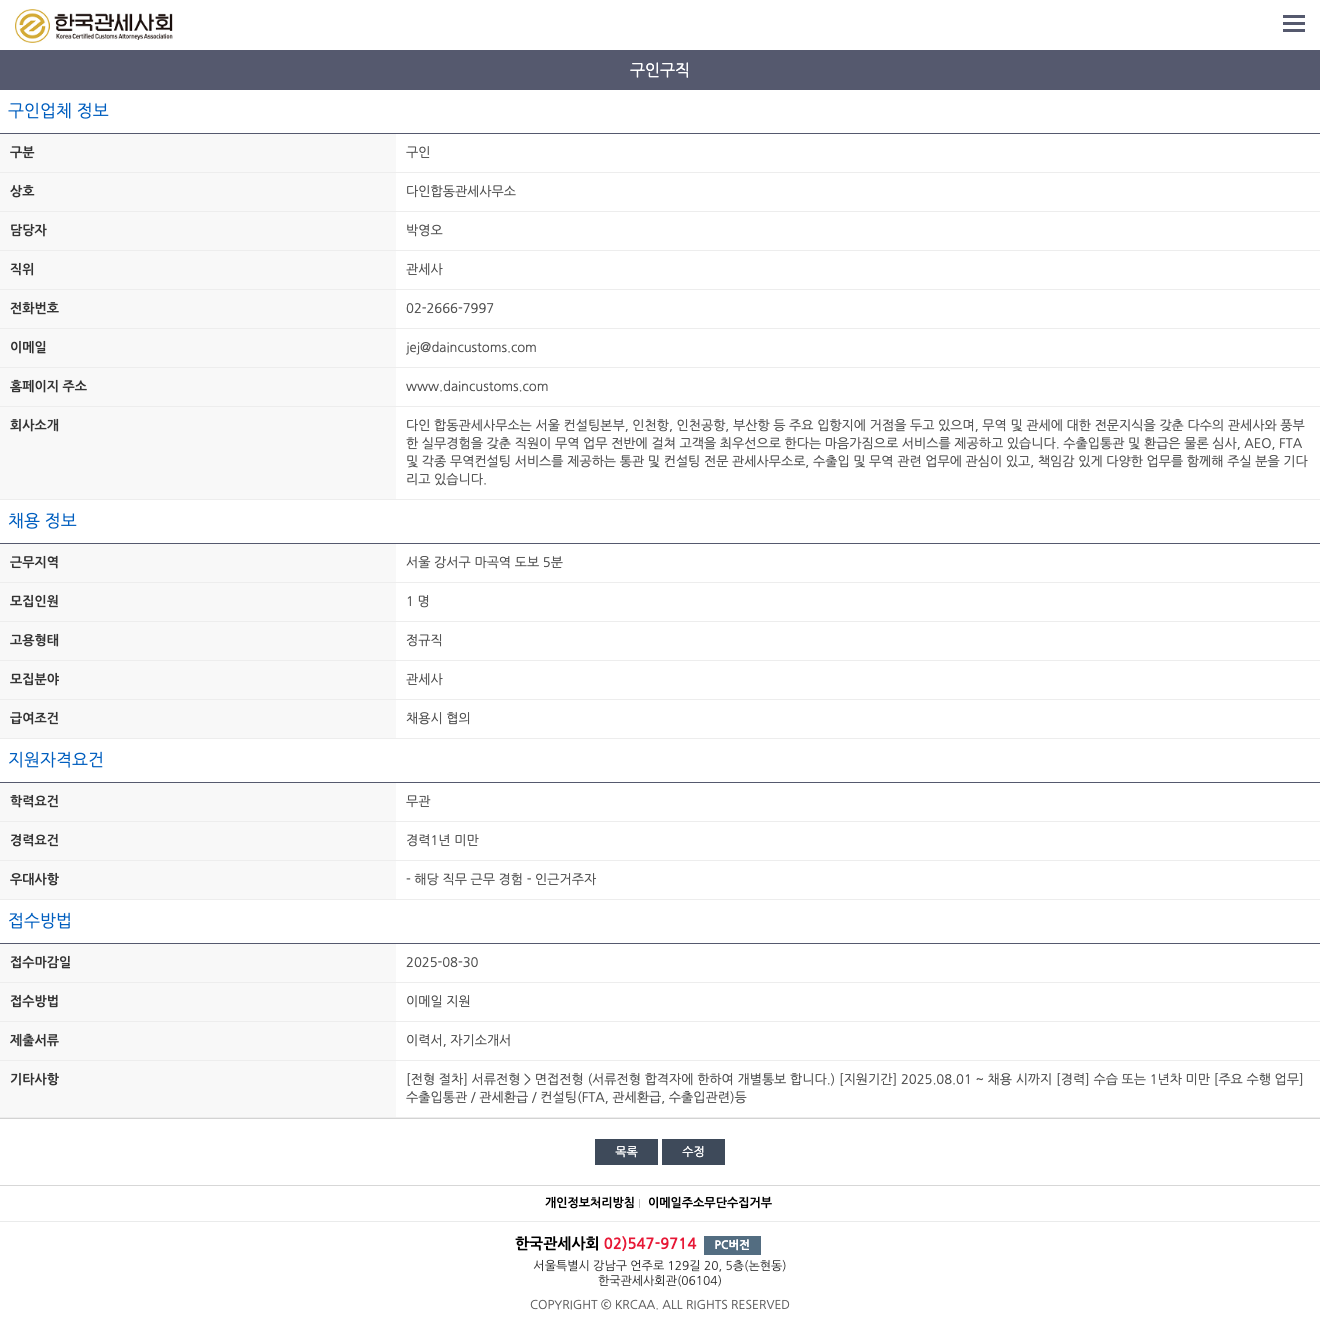Screen dimensions: 1320x1326
Task: Click the 구인업체 정보 section heading
Action: pos(58,111)
